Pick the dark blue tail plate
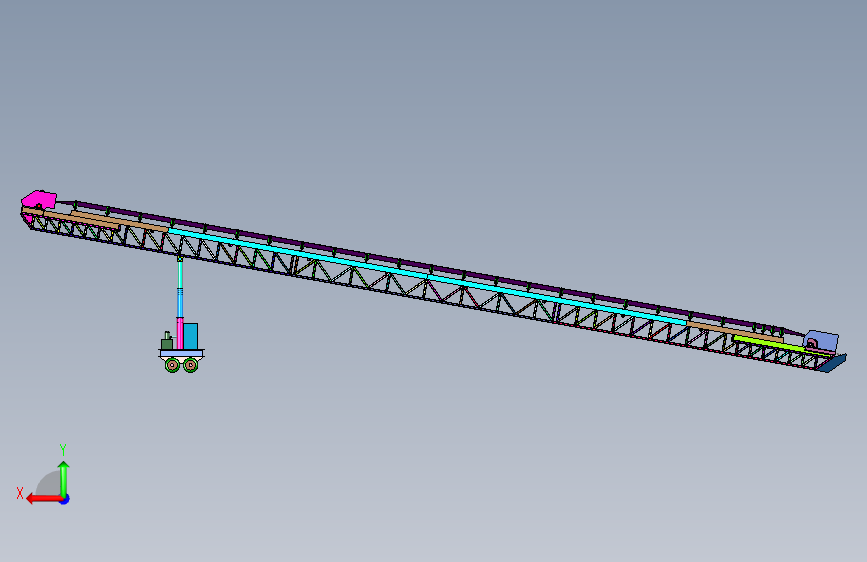The height and width of the screenshot is (562, 867). click(832, 363)
